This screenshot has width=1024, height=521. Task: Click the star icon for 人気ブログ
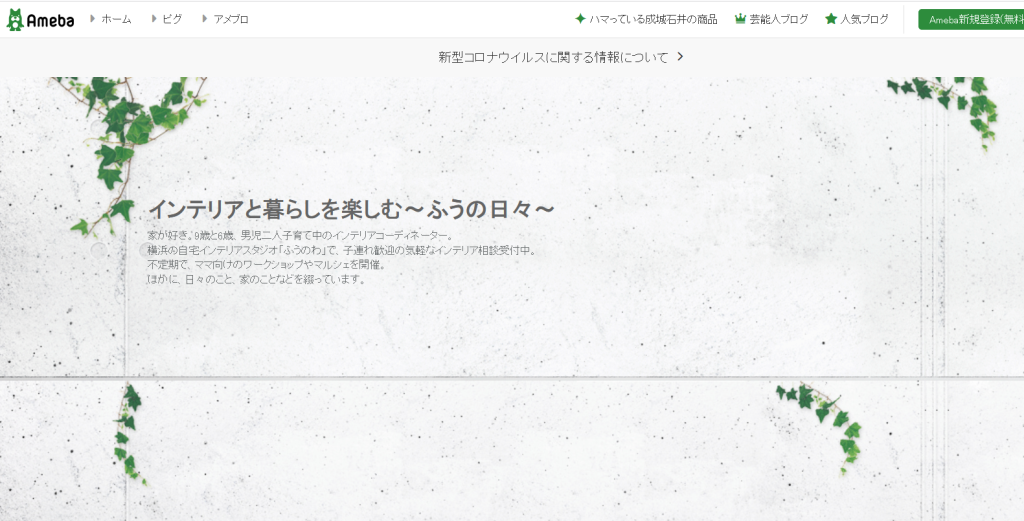click(x=831, y=19)
